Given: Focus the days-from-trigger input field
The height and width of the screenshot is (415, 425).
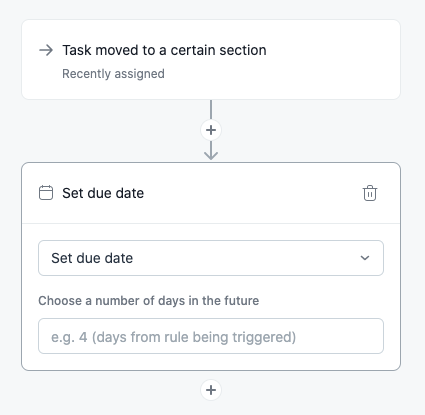Looking at the screenshot, I should click(x=211, y=336).
